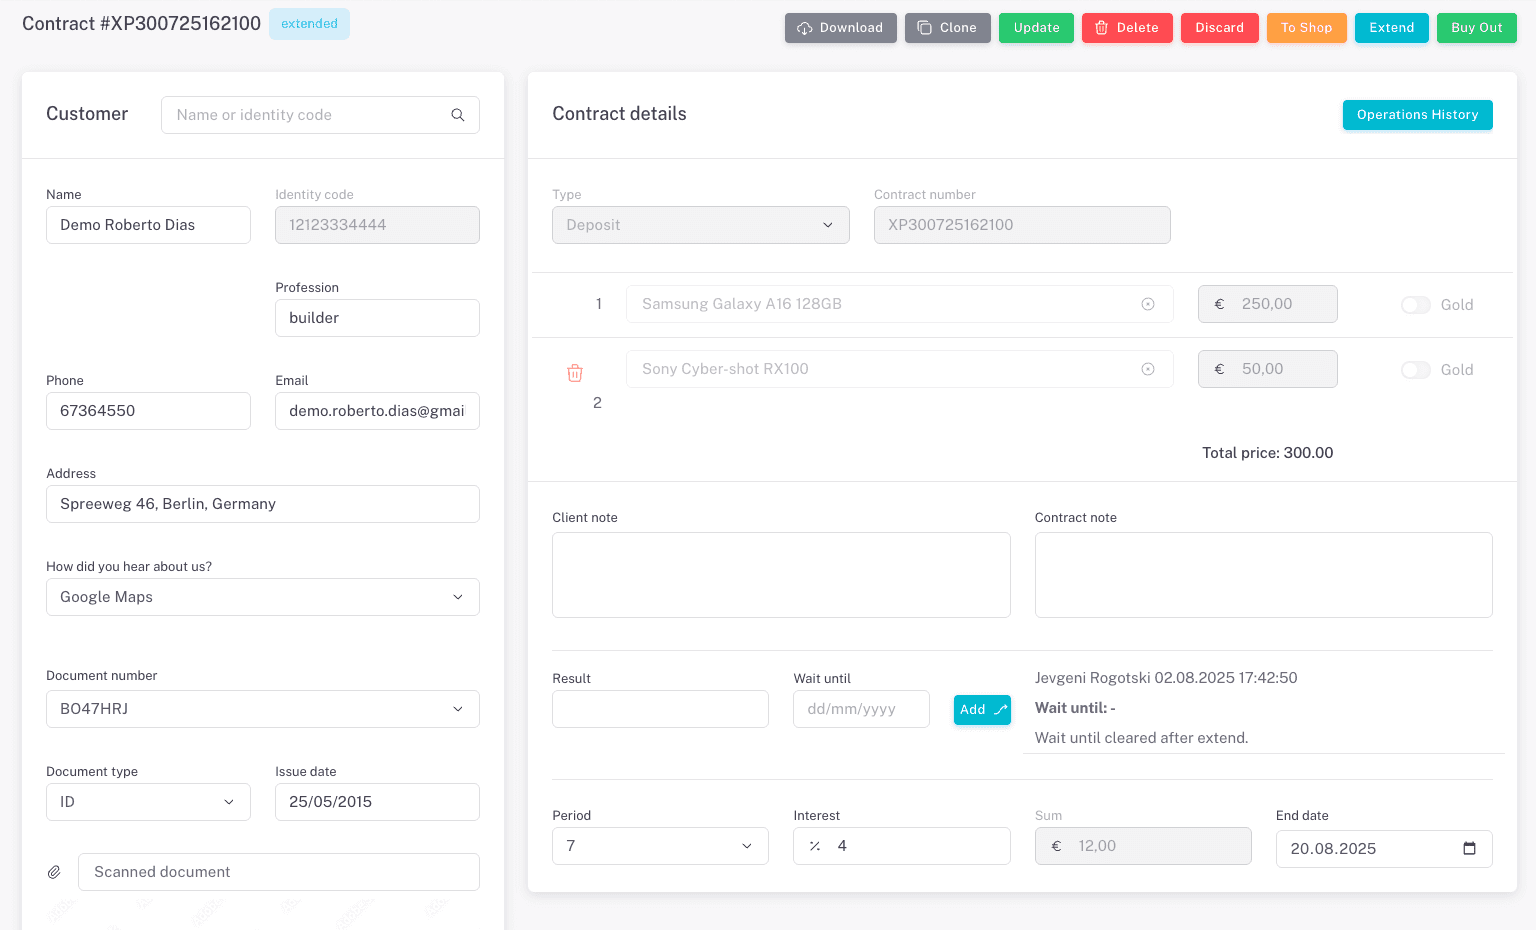Click the Result input field
The image size is (1536, 930).
(660, 709)
